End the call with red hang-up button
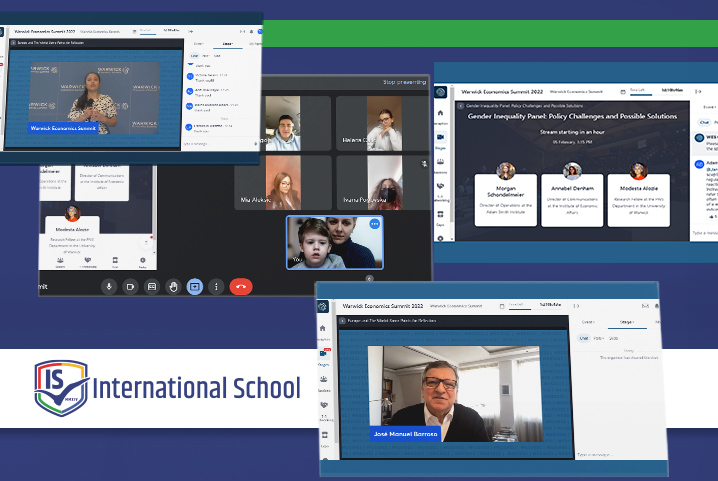 coord(241,286)
